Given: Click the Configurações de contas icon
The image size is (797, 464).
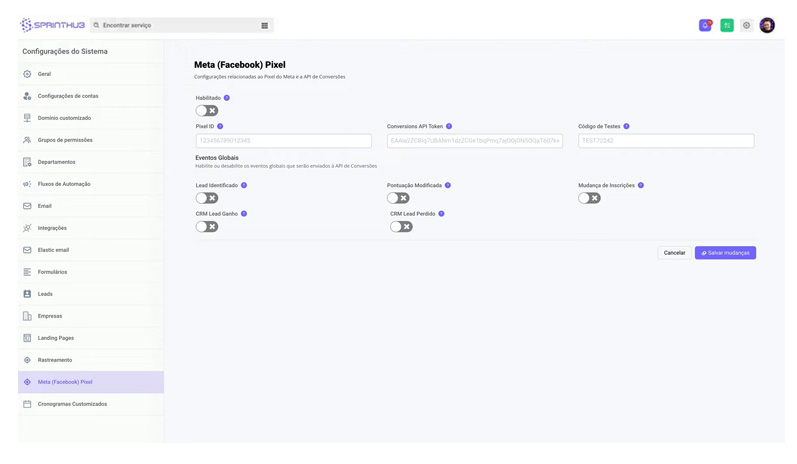Looking at the screenshot, I should click(x=27, y=96).
